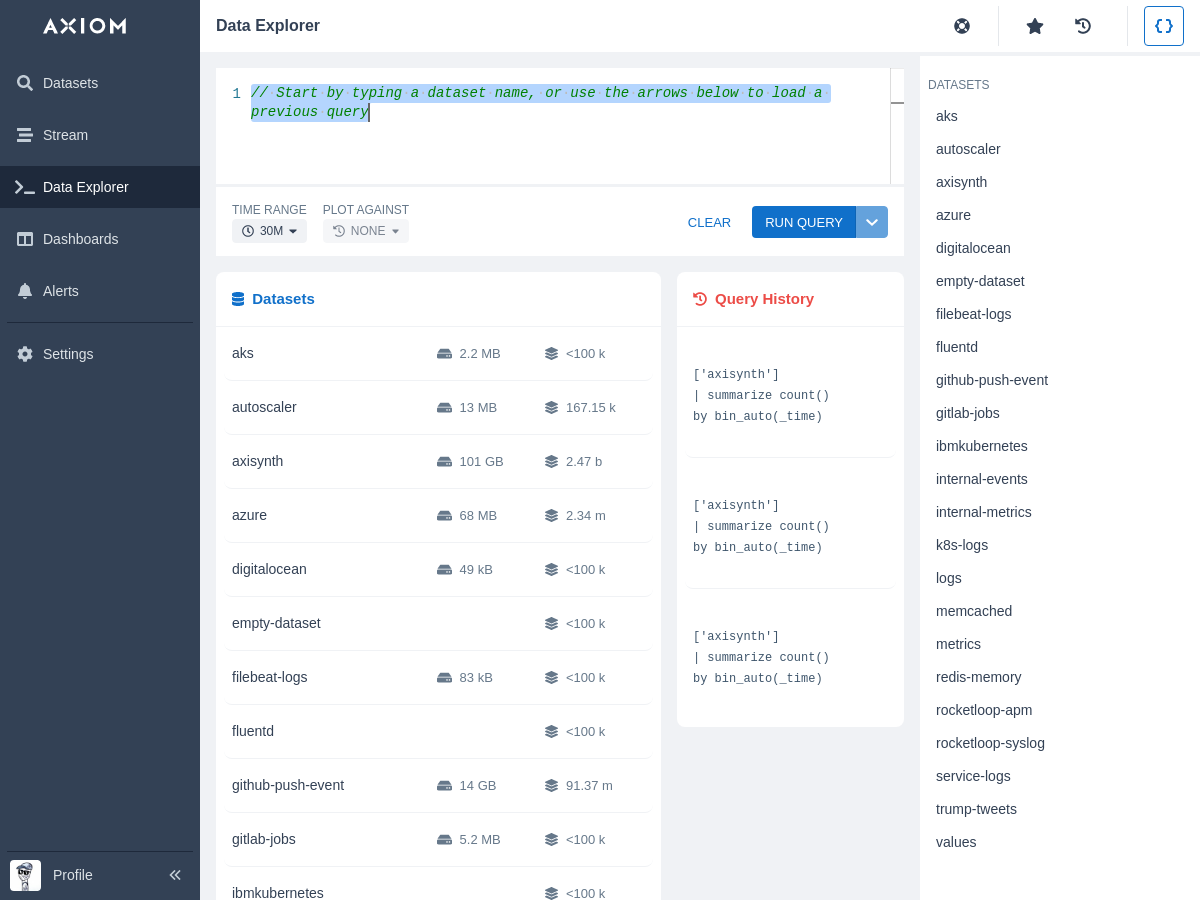Viewport: 1200px width, 900px height.
Task: Open query history clock icon in header
Action: coord(1083,26)
